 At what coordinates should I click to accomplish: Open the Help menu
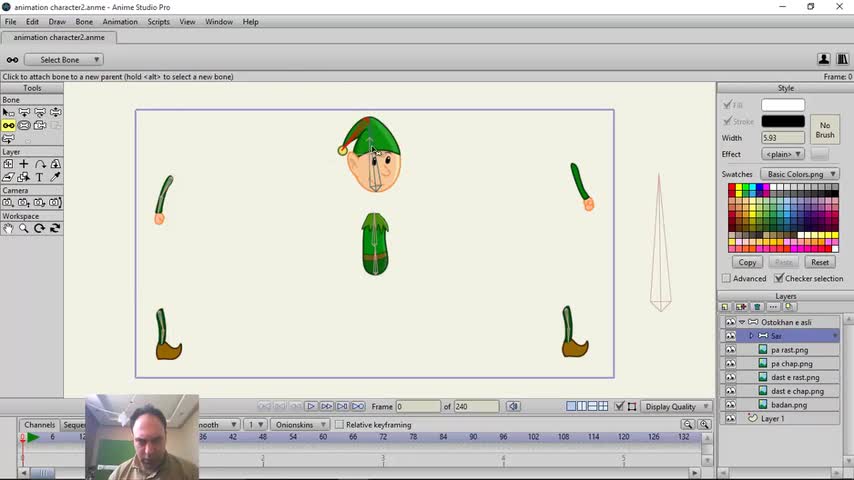click(x=251, y=22)
